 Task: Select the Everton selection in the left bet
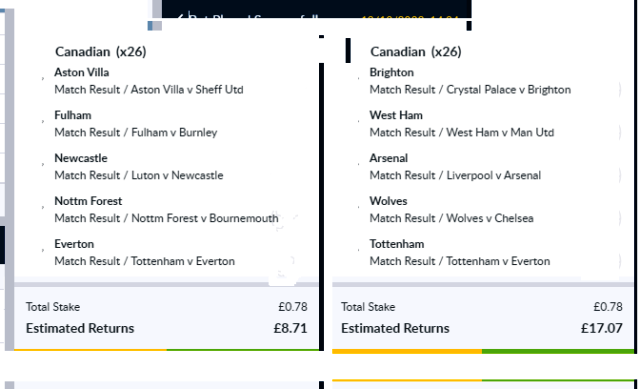click(74, 244)
